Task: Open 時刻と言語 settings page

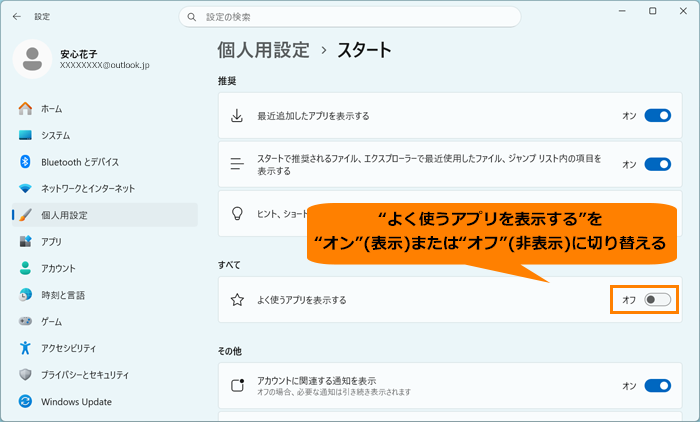Action: (x=105, y=295)
